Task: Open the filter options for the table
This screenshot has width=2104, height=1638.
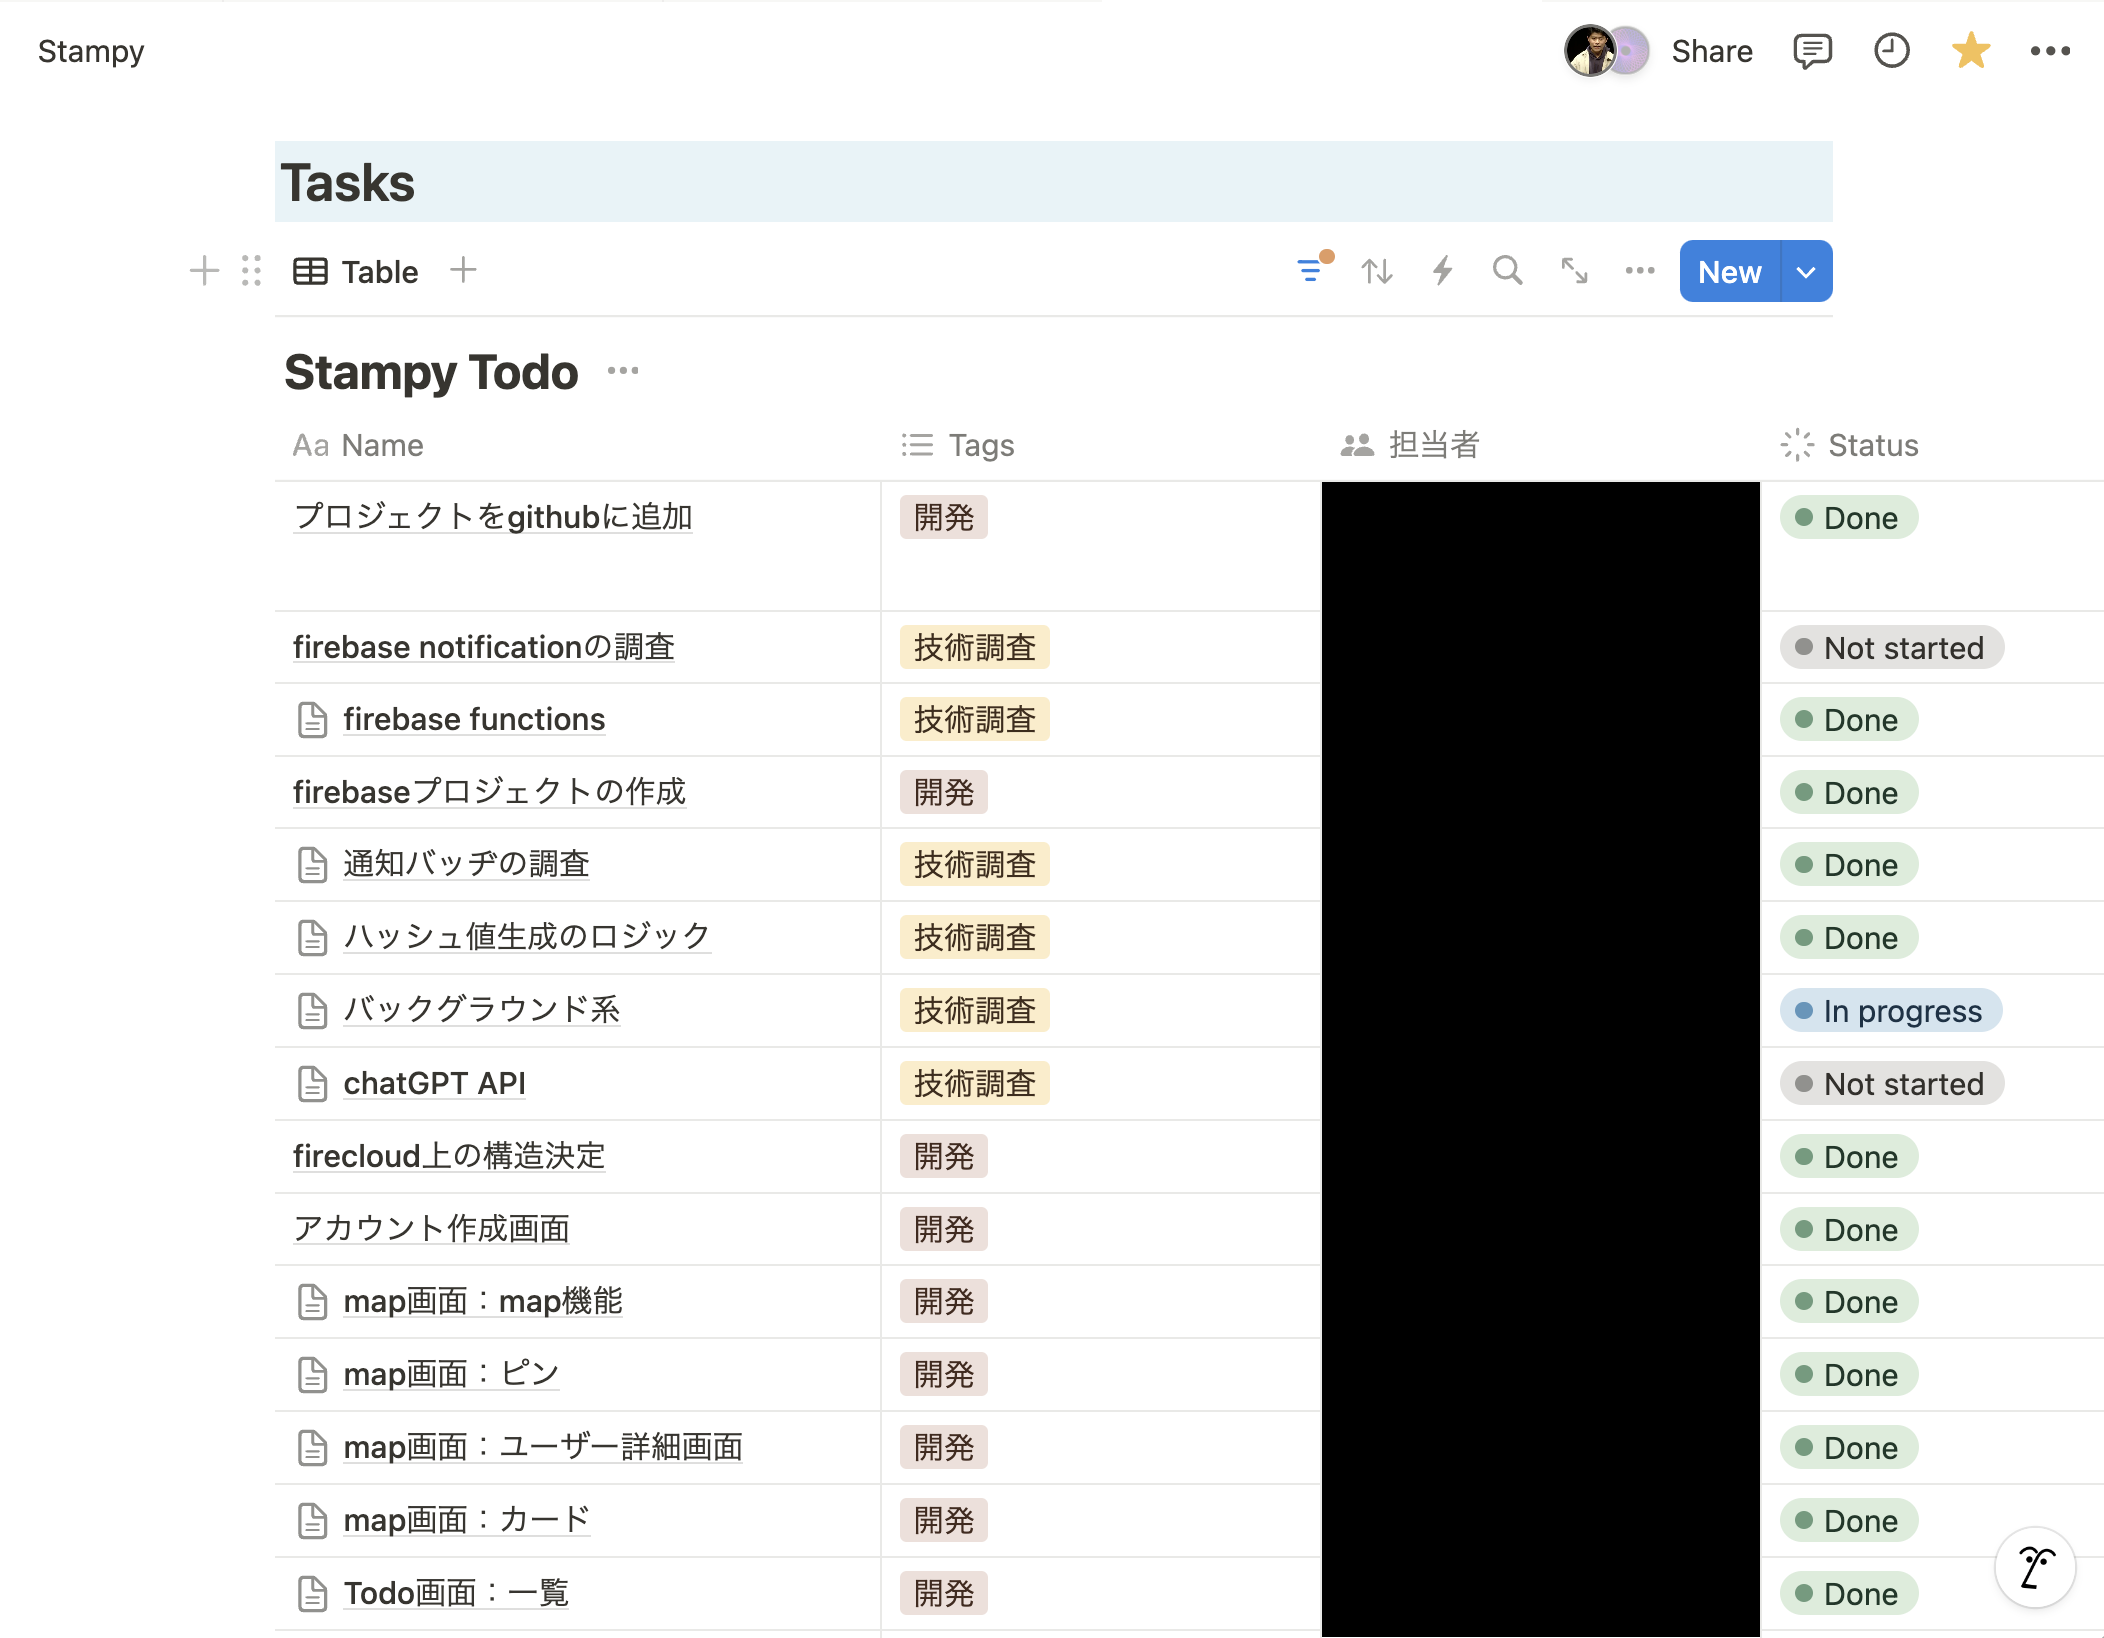Action: [x=1310, y=270]
